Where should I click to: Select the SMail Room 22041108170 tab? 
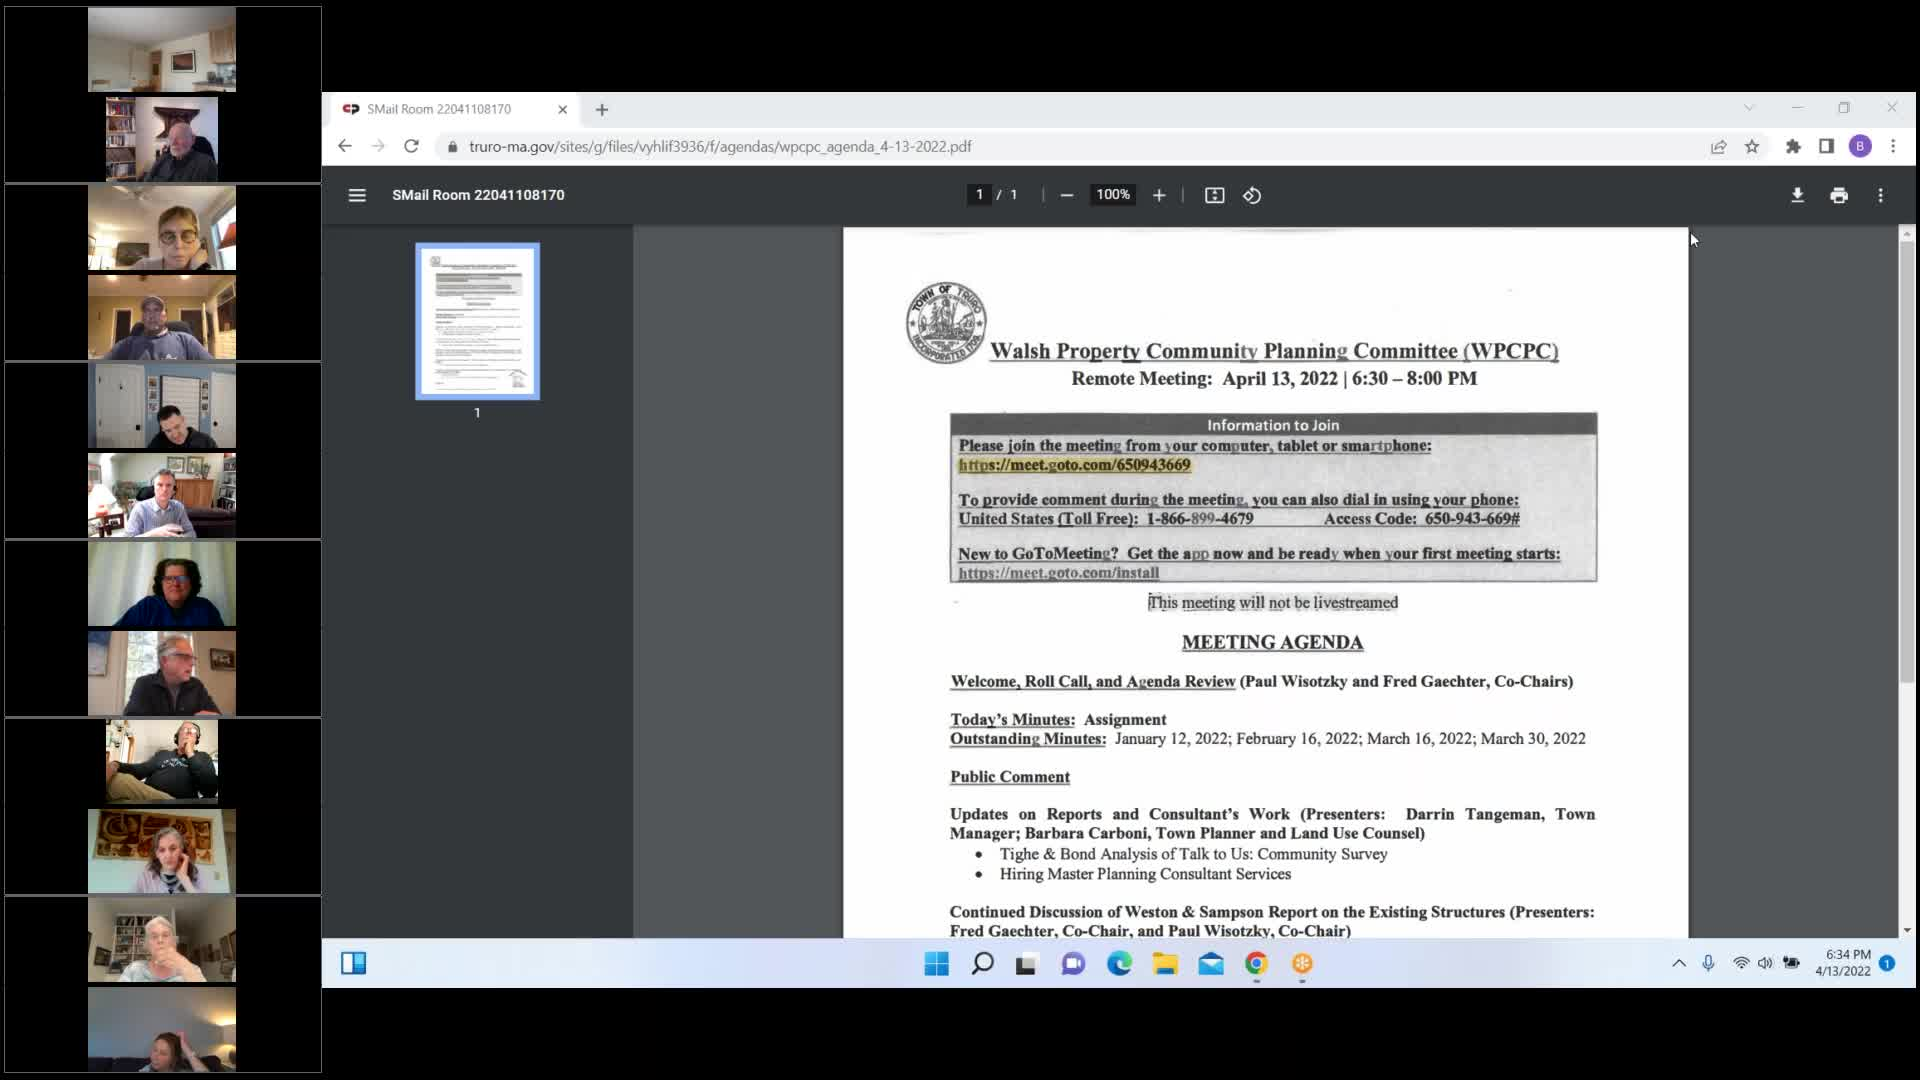(x=440, y=109)
